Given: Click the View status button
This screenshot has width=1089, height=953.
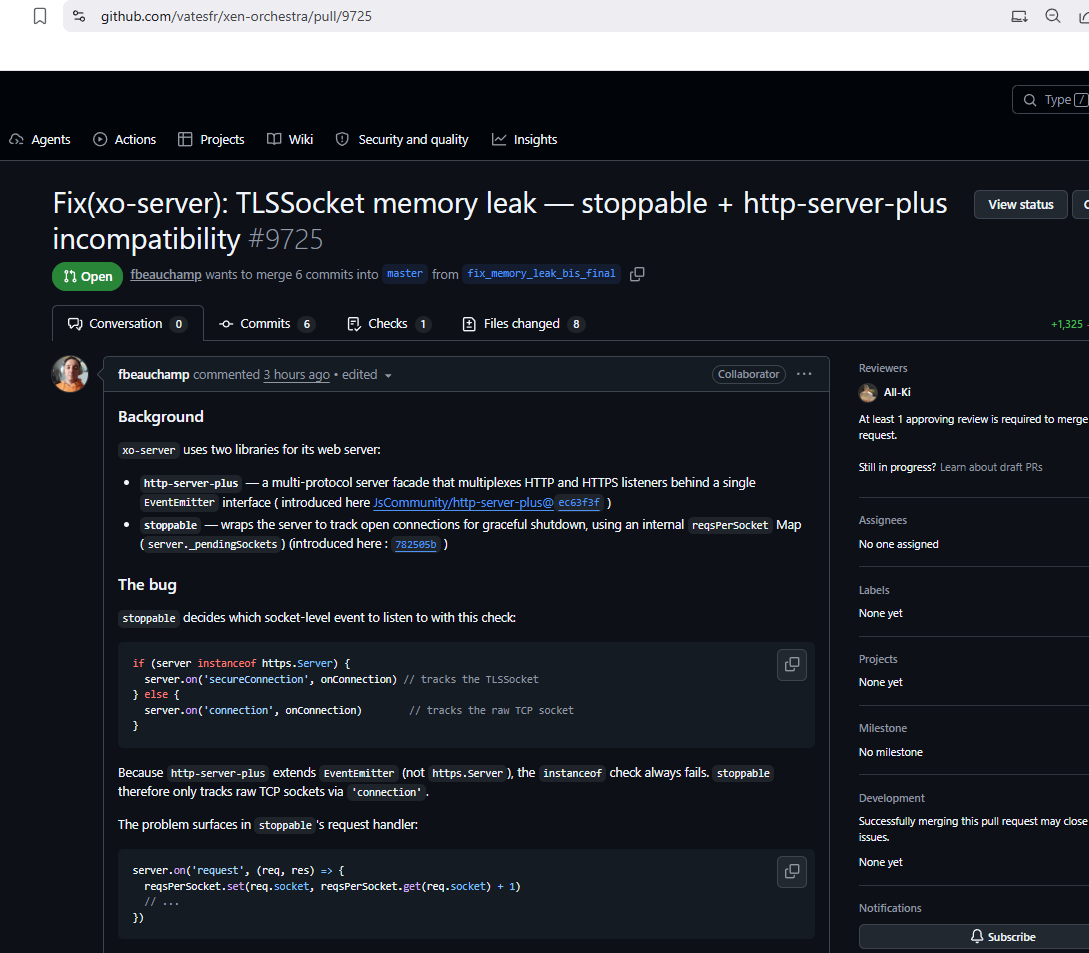Looking at the screenshot, I should pyautogui.click(x=1020, y=204).
